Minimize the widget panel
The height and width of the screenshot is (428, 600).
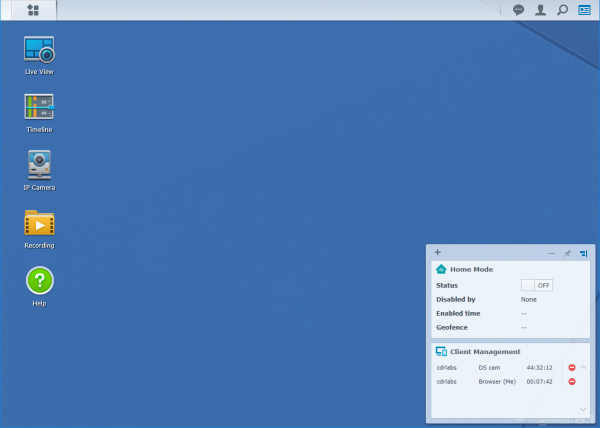tap(551, 253)
